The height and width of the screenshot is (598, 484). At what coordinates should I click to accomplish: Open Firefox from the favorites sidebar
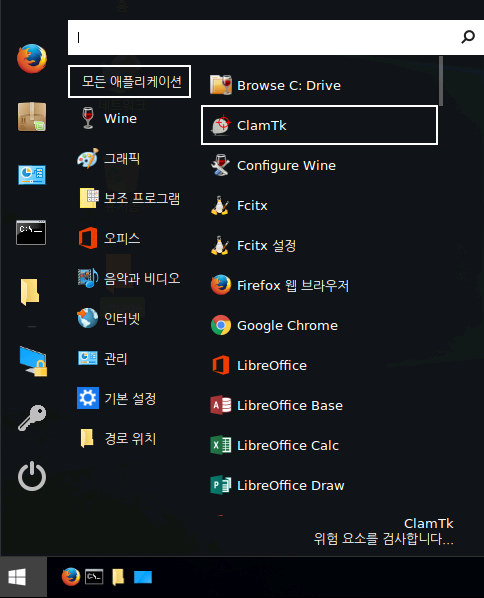[x=32, y=58]
